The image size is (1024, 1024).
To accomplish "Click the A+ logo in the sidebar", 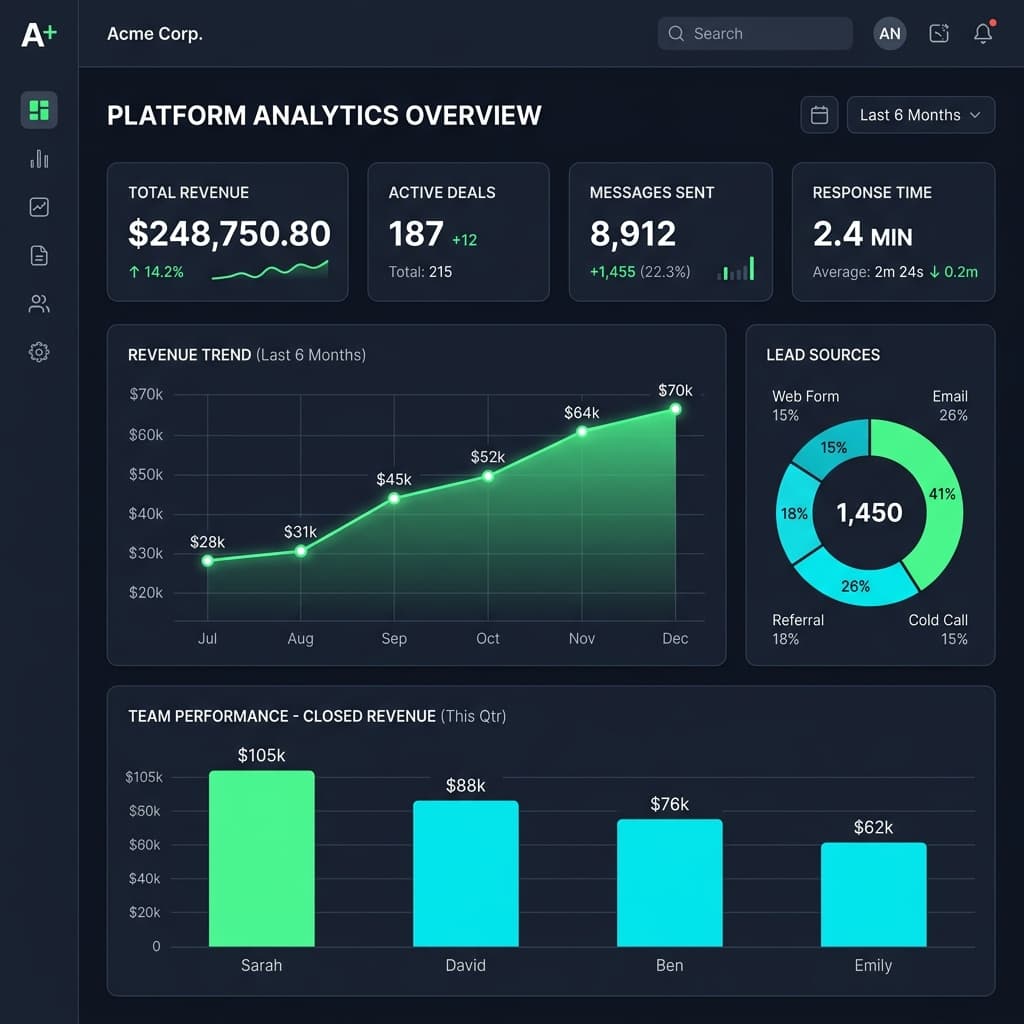I will click(x=39, y=34).
